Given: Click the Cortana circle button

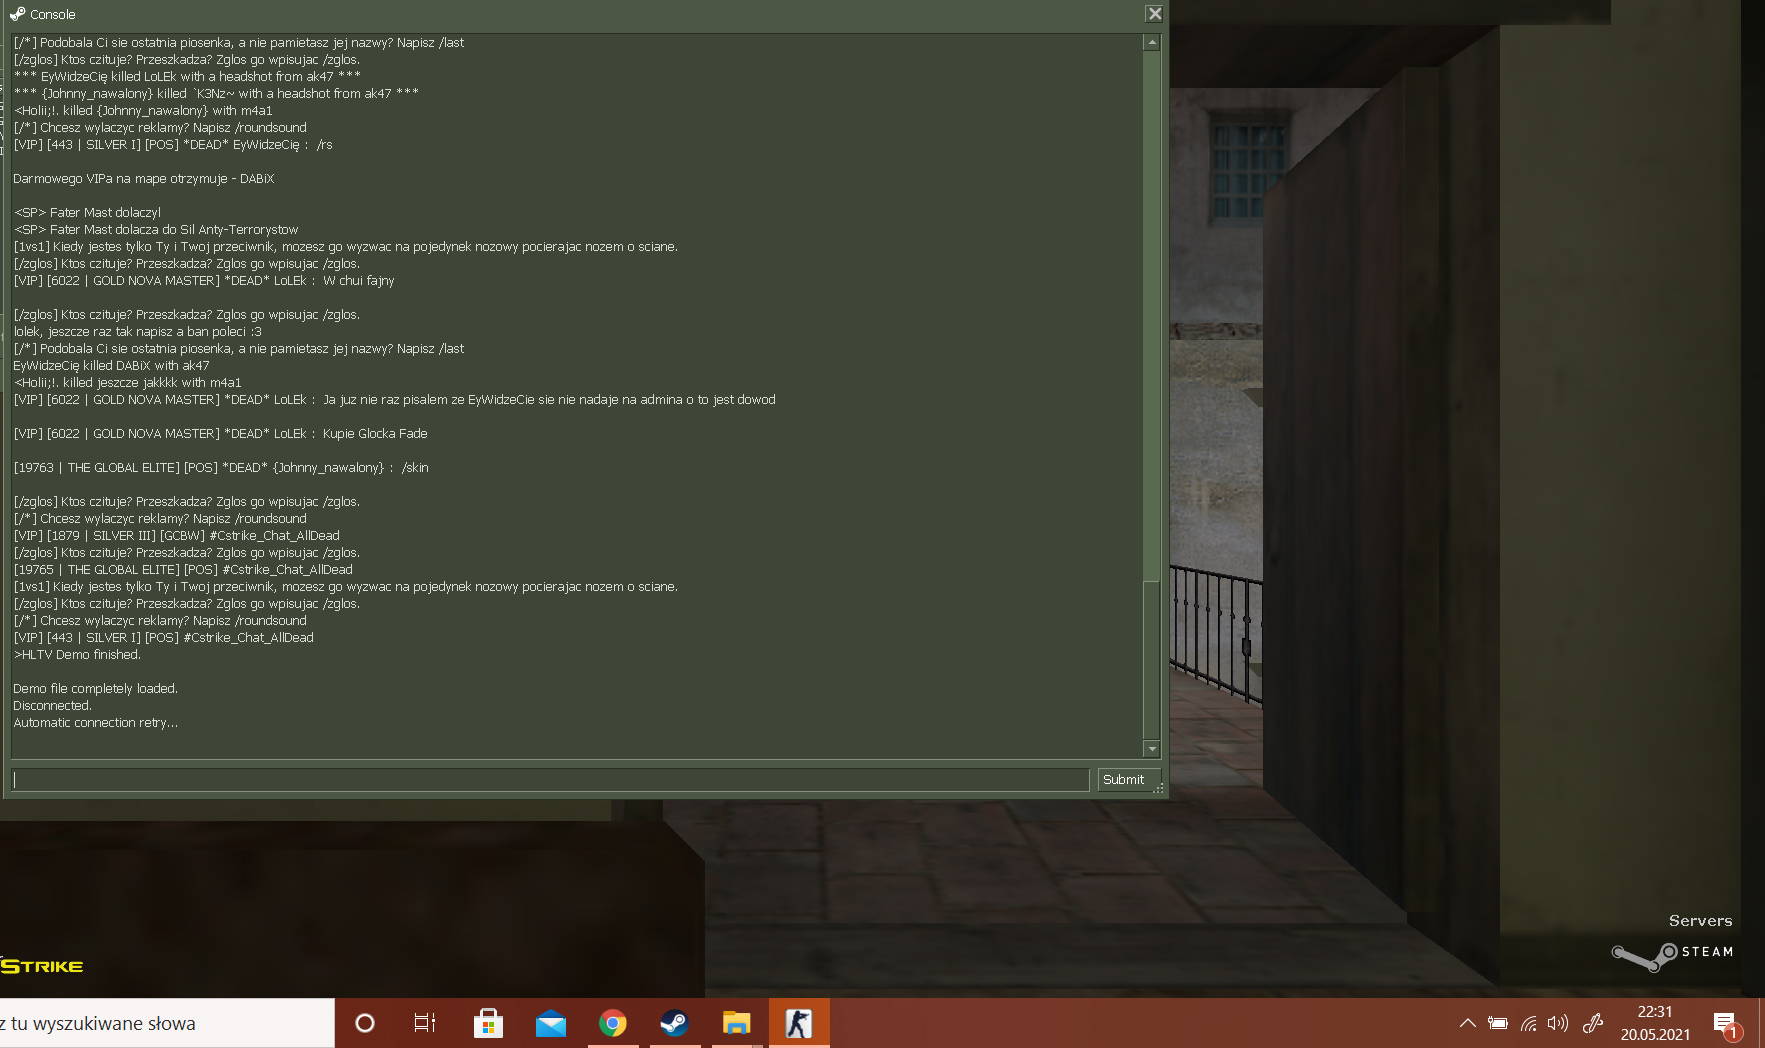Looking at the screenshot, I should point(365,1023).
